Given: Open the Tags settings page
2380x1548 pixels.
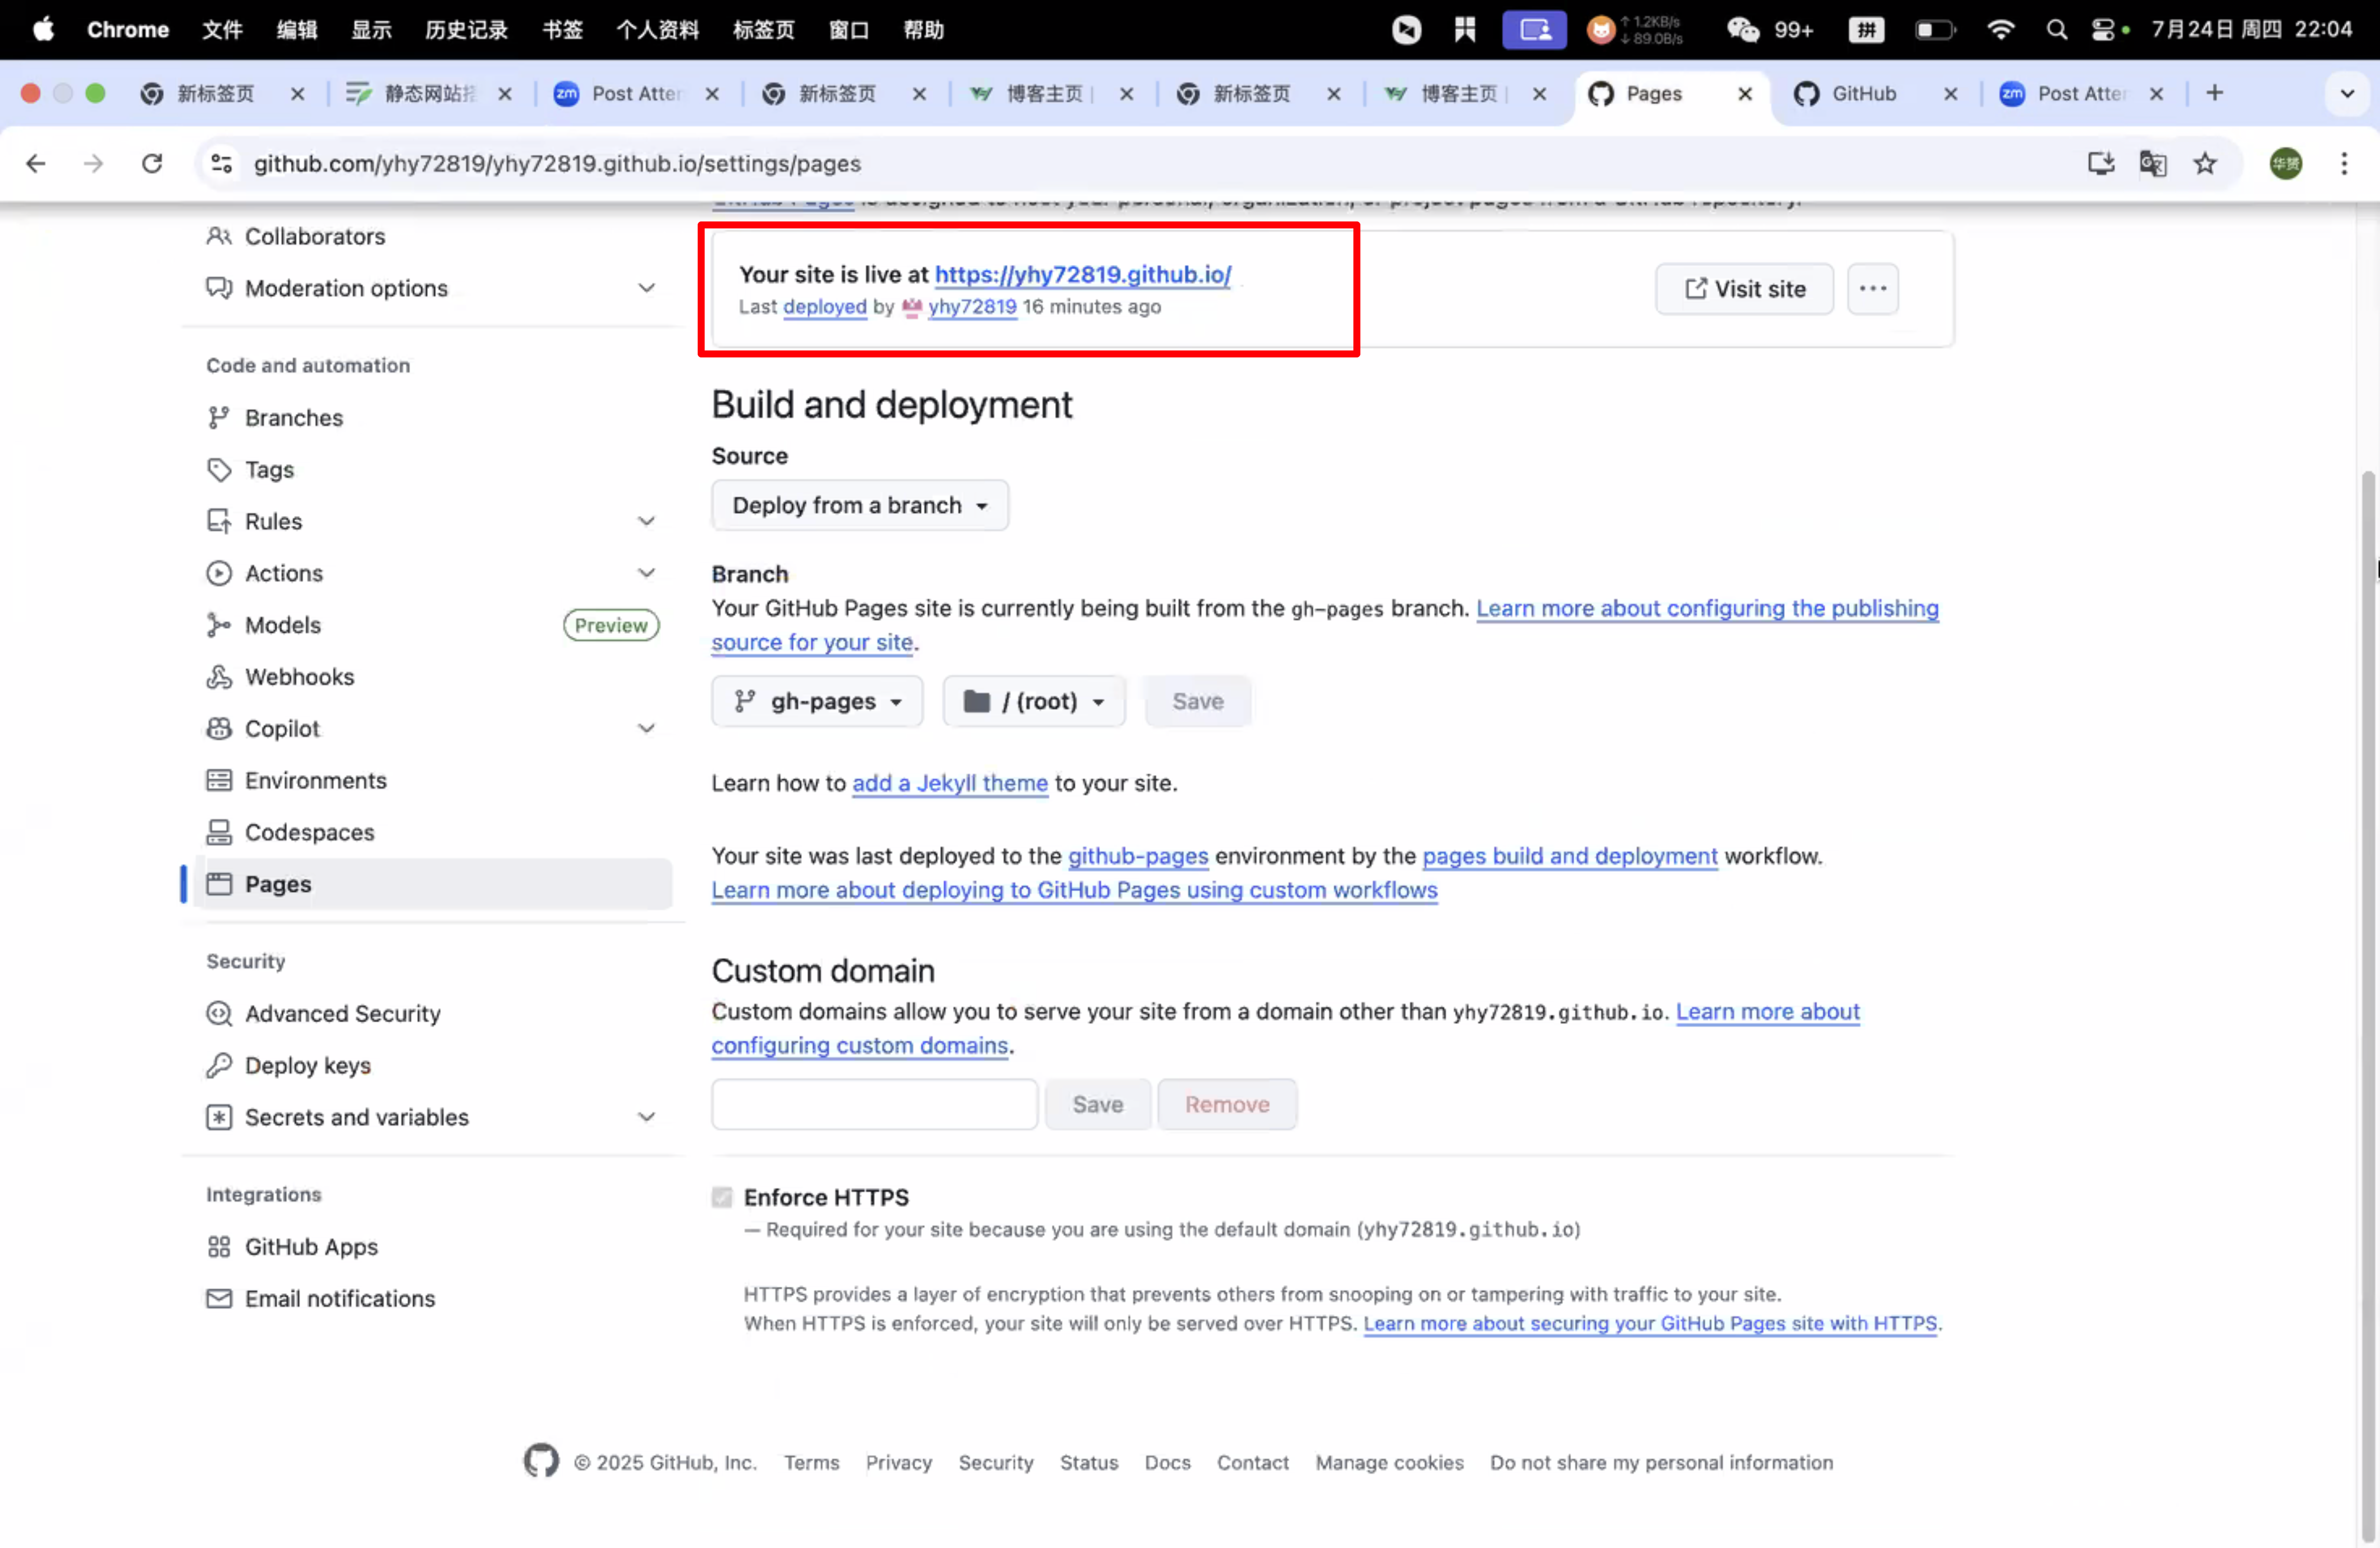Looking at the screenshot, I should coord(270,469).
